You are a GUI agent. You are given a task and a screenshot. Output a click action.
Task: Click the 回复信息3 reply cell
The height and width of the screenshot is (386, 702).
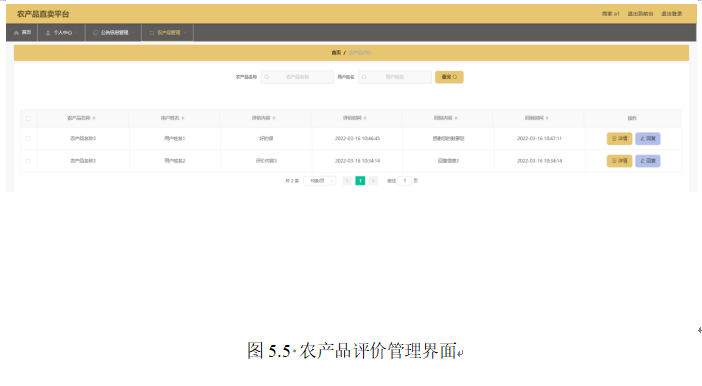448,161
